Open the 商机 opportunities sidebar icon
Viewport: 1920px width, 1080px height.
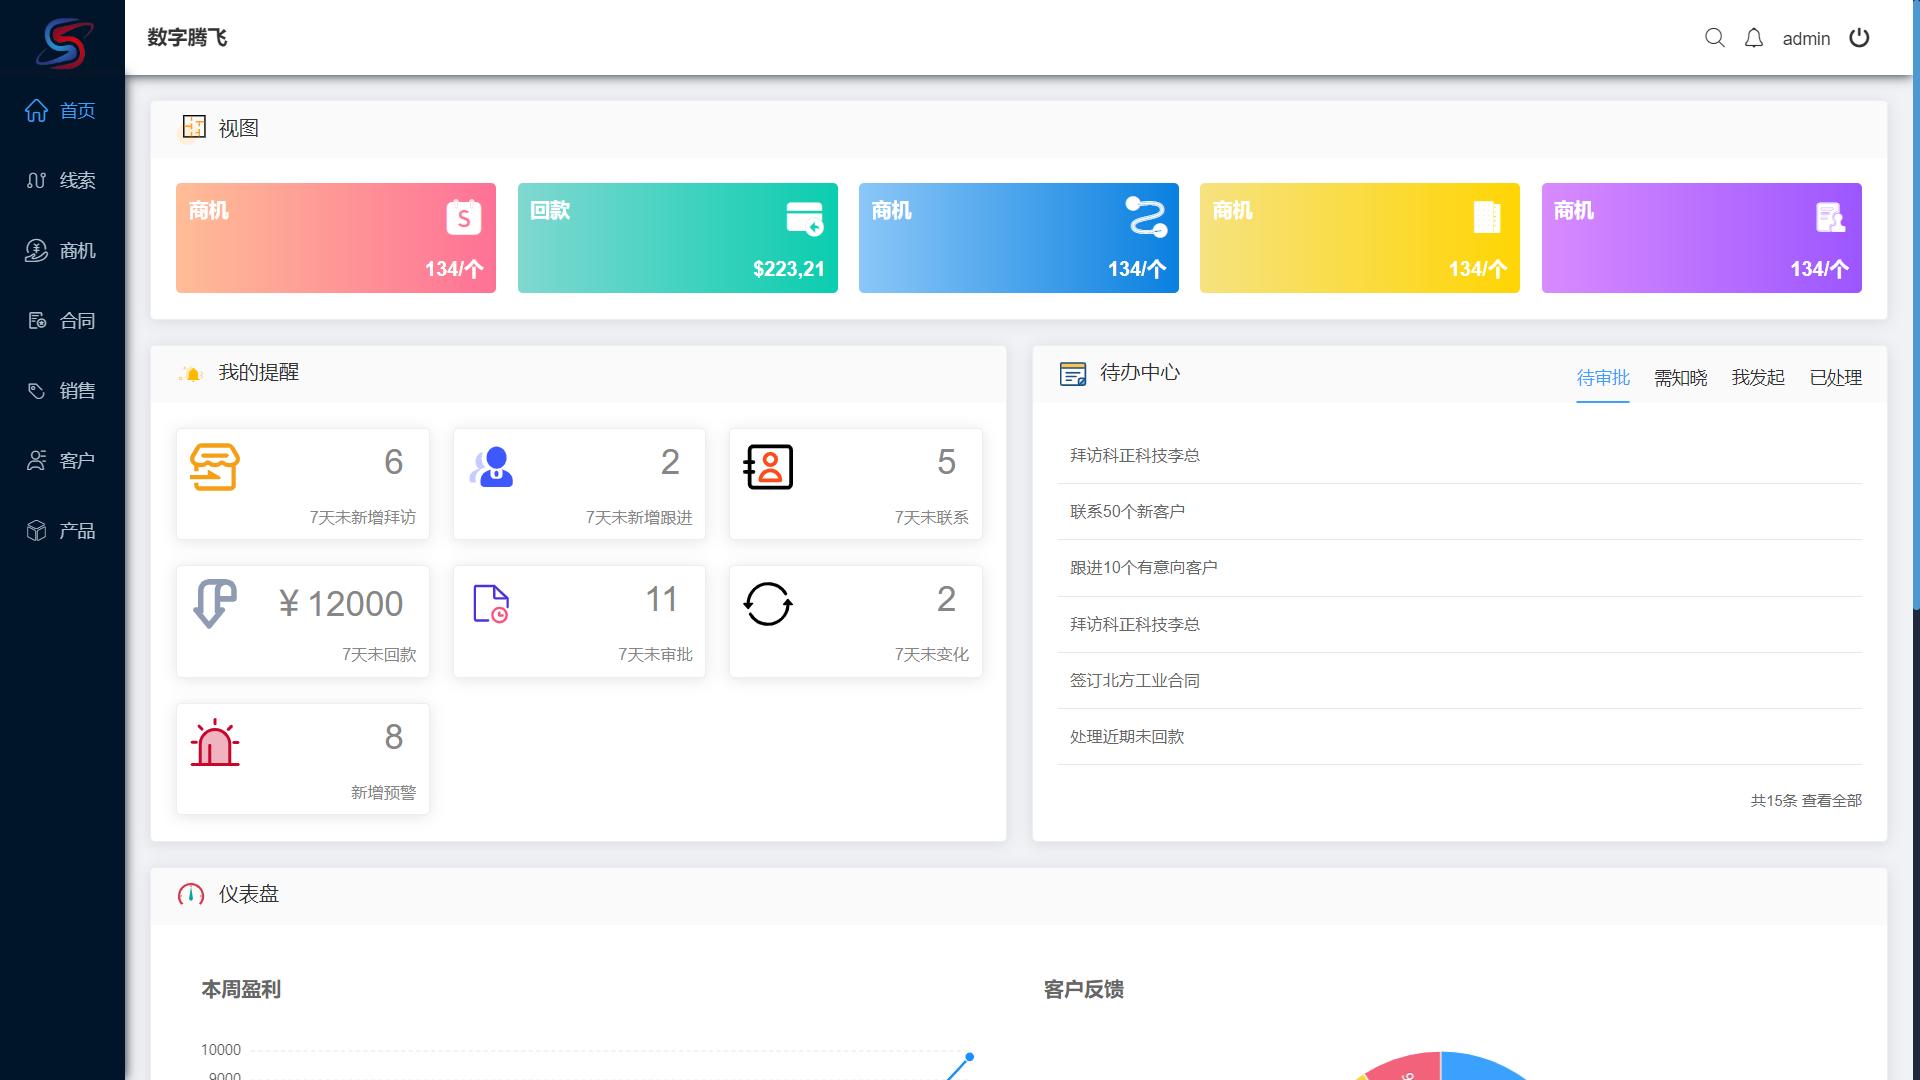point(36,250)
